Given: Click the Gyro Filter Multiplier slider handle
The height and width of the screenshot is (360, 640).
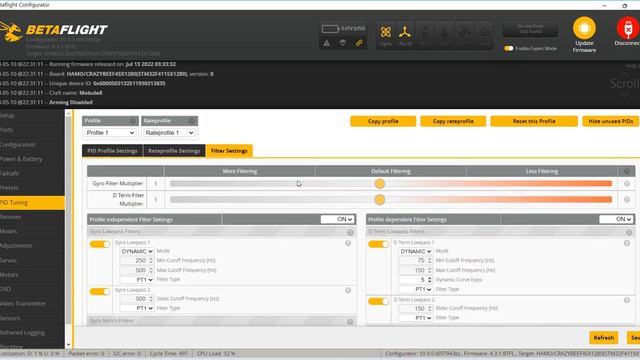Looking at the screenshot, I should click(x=380, y=184).
